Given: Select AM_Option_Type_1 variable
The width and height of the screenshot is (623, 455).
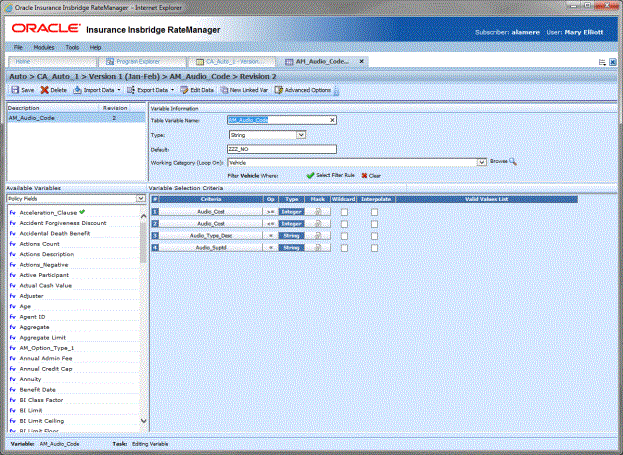Looking at the screenshot, I should [47, 348].
